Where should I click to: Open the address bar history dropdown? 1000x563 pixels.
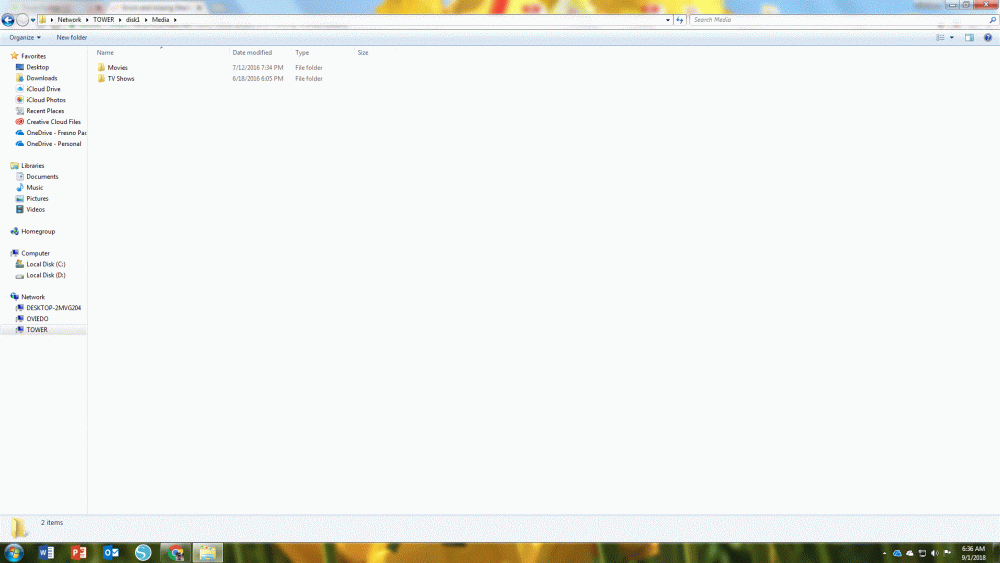(668, 20)
